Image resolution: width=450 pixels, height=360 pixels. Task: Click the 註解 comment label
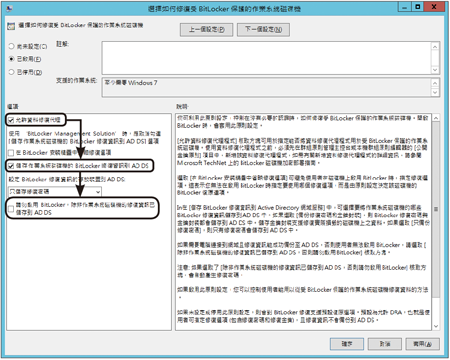pyautogui.click(x=62, y=44)
